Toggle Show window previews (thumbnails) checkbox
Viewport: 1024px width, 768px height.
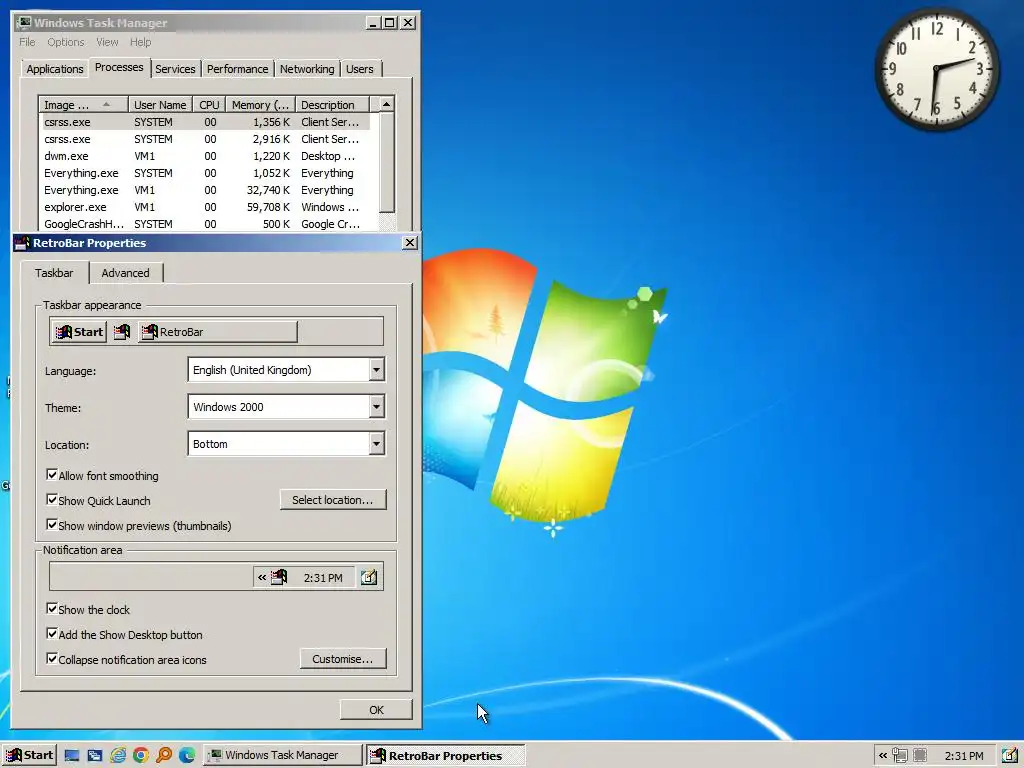click(x=52, y=524)
